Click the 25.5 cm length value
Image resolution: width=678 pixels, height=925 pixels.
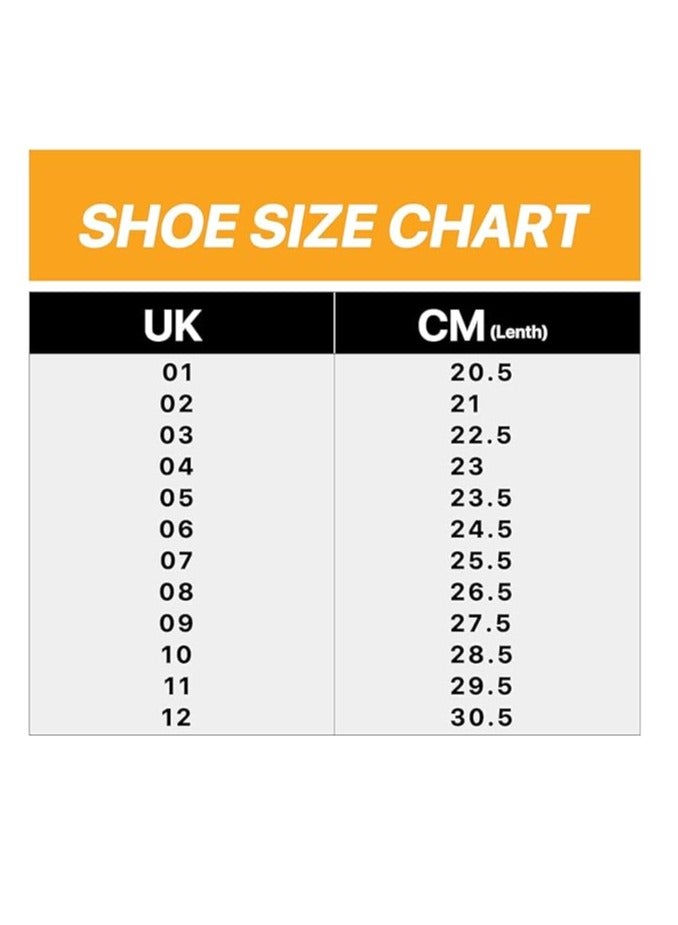(481, 561)
